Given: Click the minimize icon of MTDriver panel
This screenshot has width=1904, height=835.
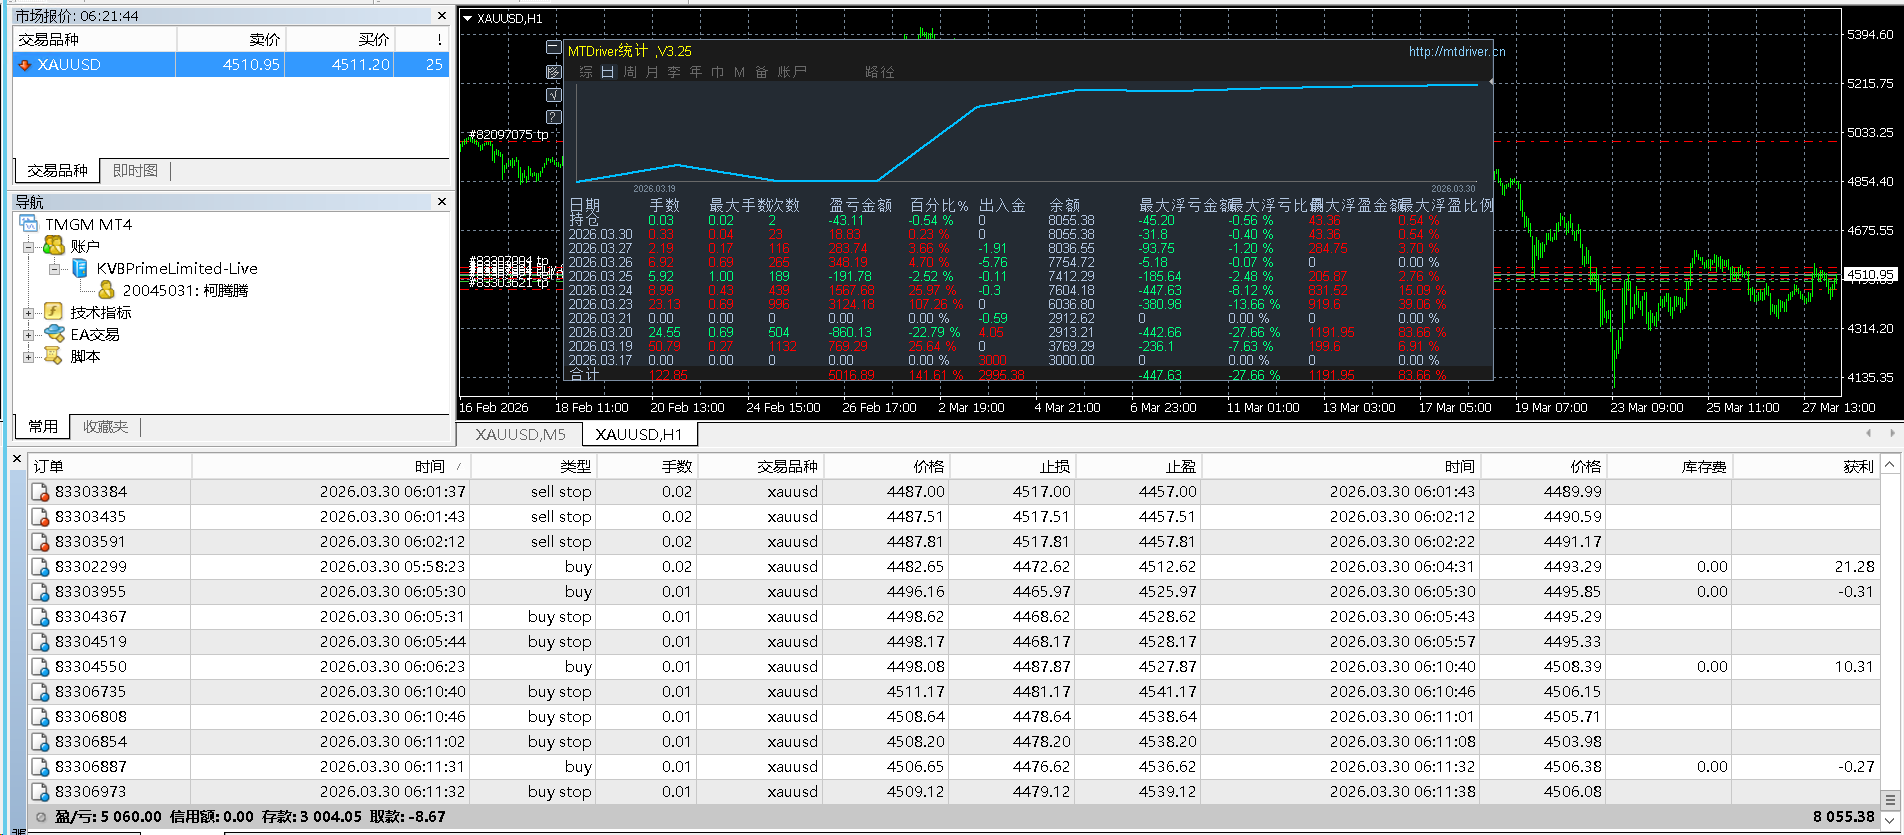Looking at the screenshot, I should tap(553, 48).
